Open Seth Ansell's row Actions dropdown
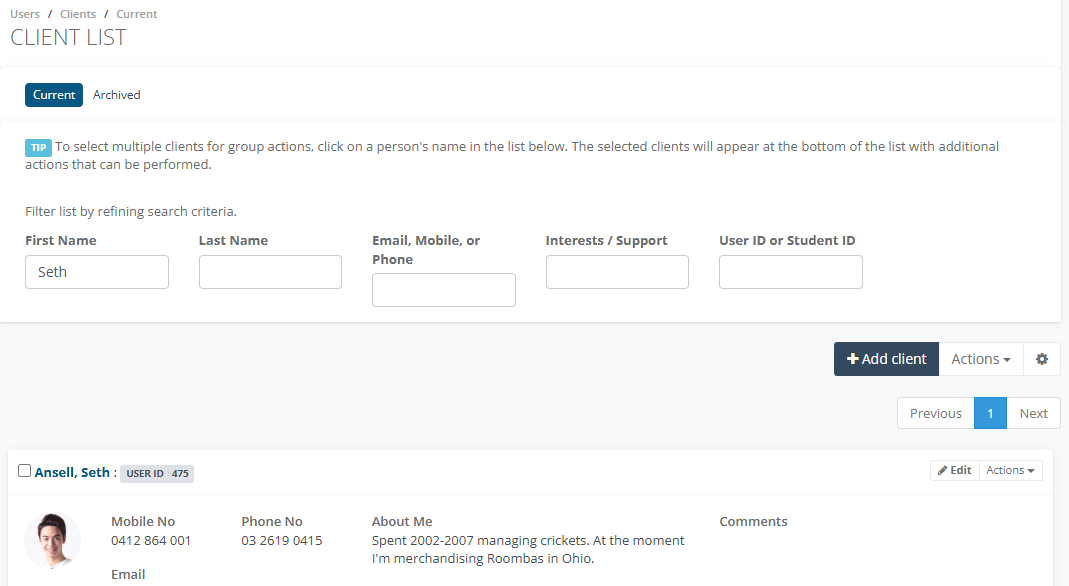Viewport: 1069px width, 586px height. pos(1010,470)
